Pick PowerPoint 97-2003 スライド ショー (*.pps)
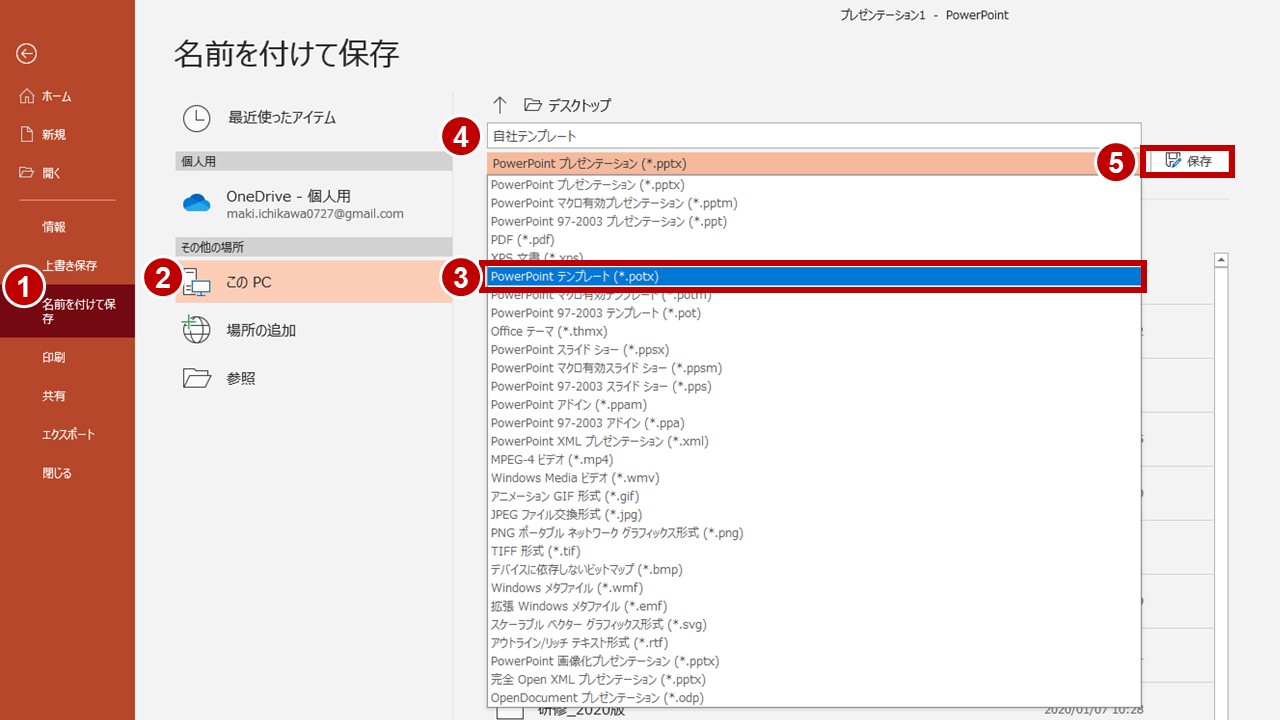The height and width of the screenshot is (720, 1280). (x=814, y=386)
